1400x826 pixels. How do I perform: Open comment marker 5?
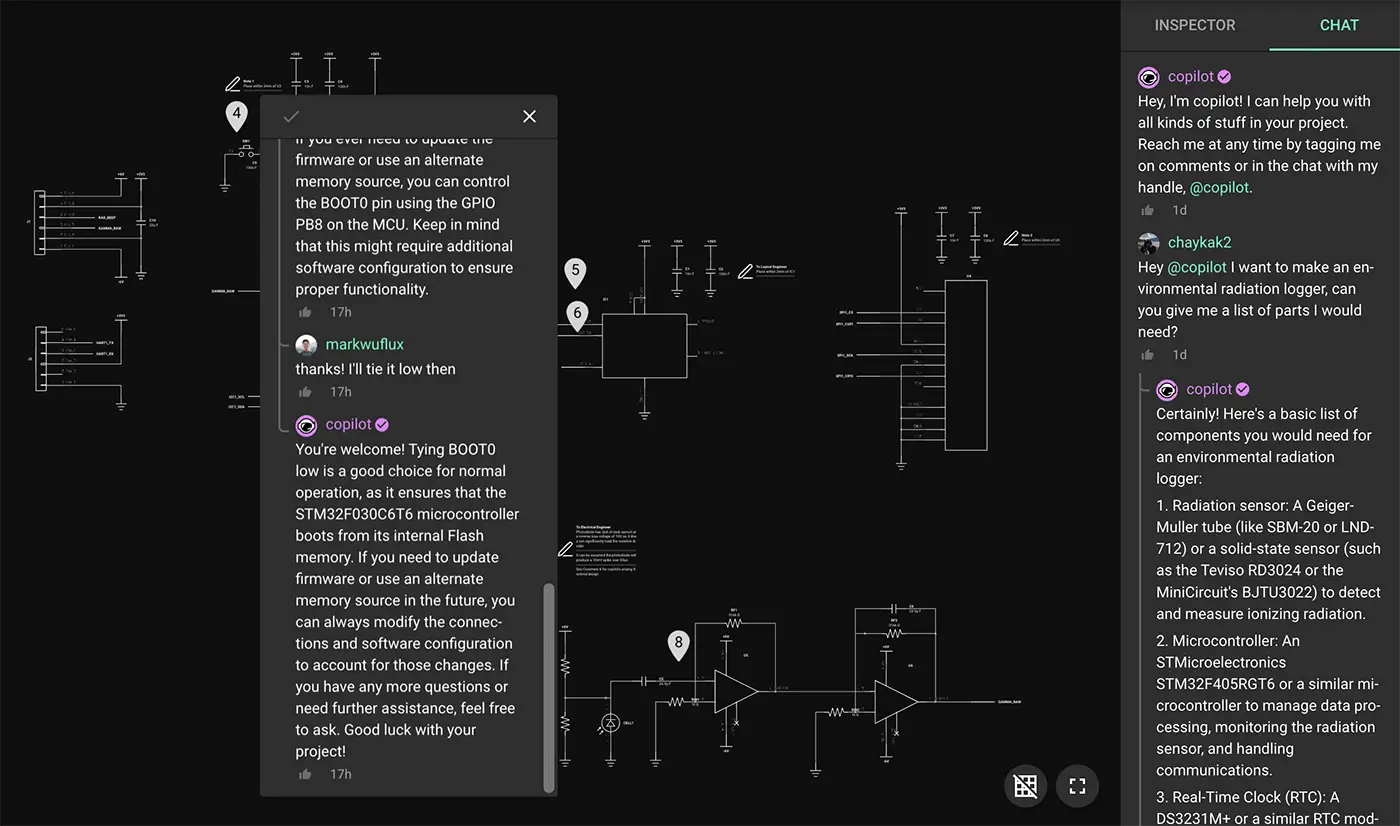pos(576,271)
